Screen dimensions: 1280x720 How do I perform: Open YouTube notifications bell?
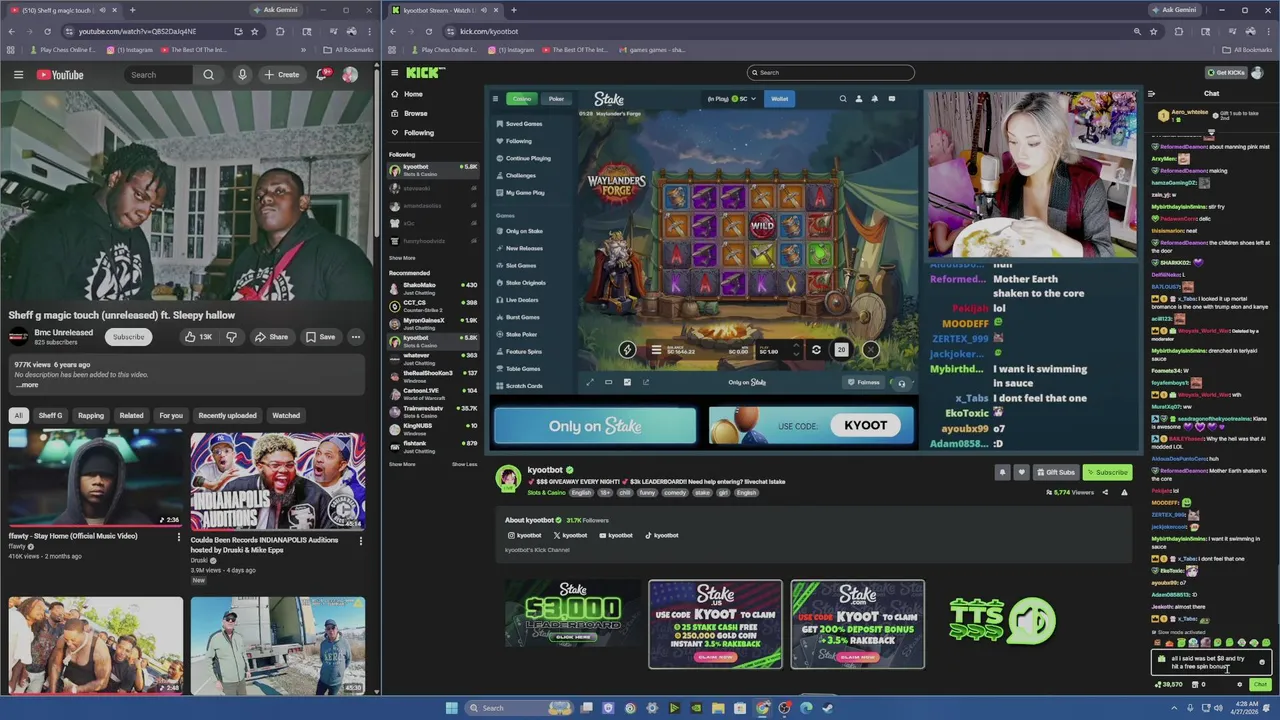321,75
